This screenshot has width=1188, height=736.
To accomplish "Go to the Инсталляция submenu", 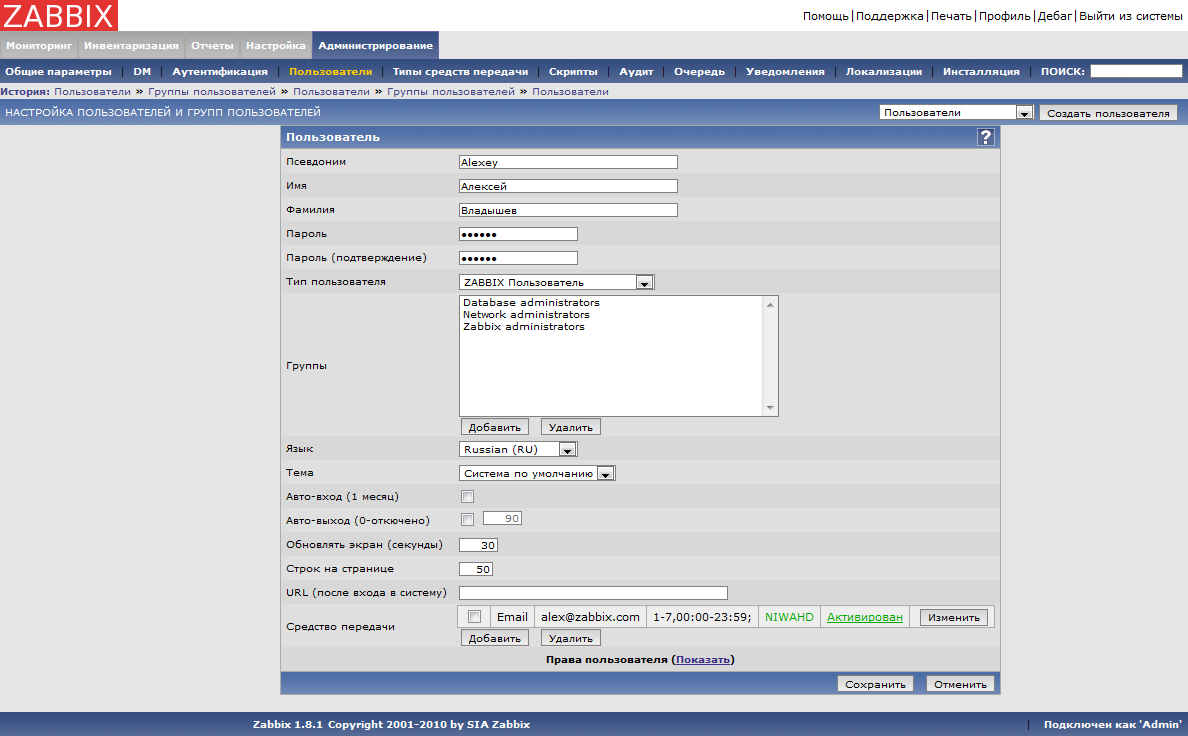I will pos(981,71).
